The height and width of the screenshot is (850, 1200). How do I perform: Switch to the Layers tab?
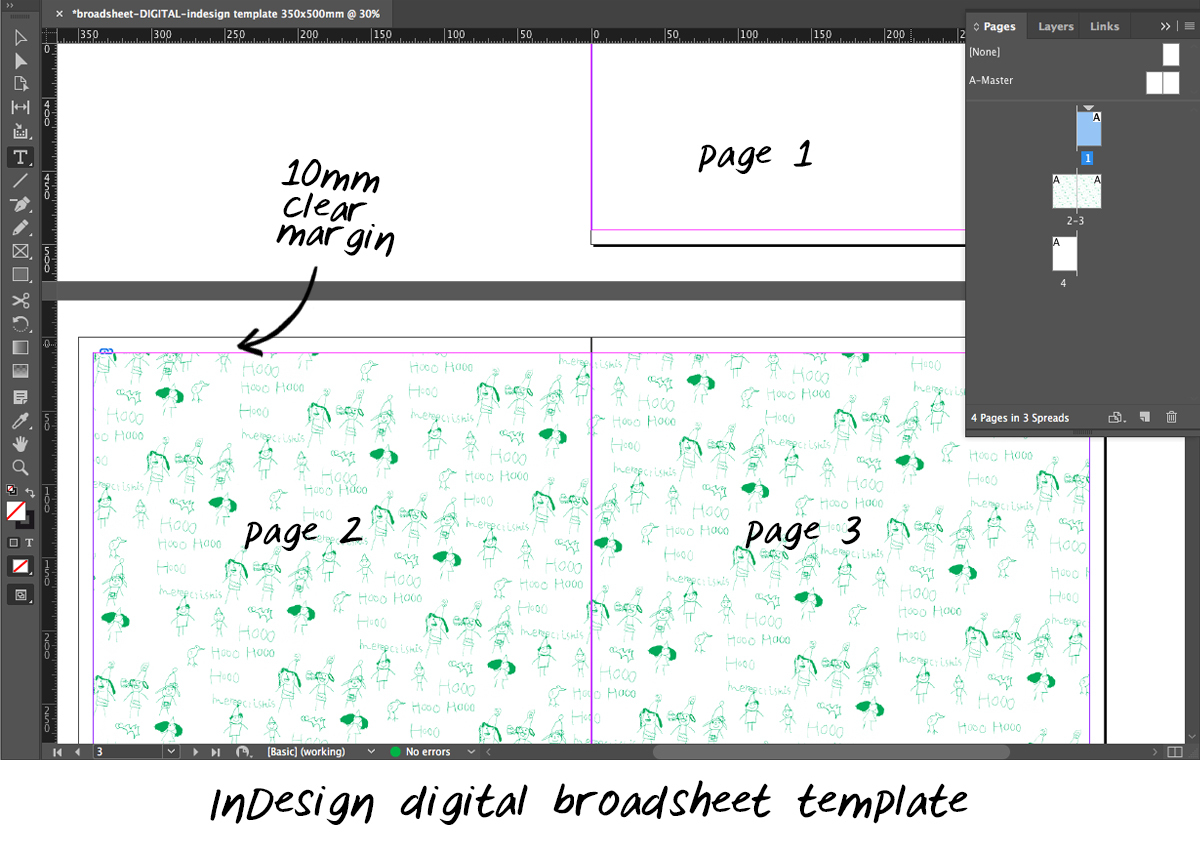coord(1055,27)
